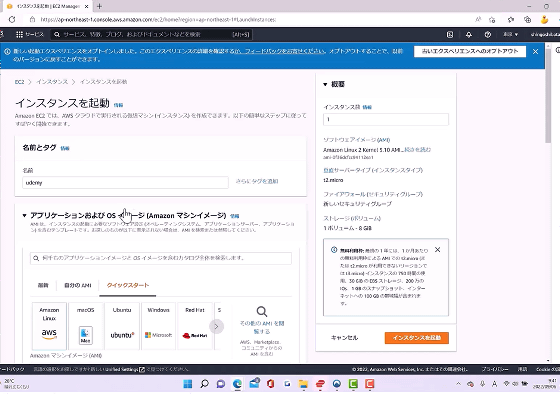Select the Ubuntu AMI tile

pos(122,326)
